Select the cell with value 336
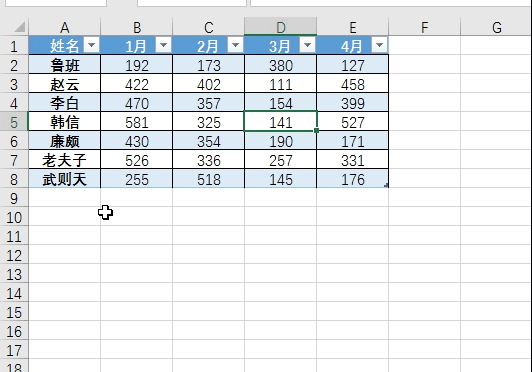This screenshot has width=532, height=372. (208, 160)
